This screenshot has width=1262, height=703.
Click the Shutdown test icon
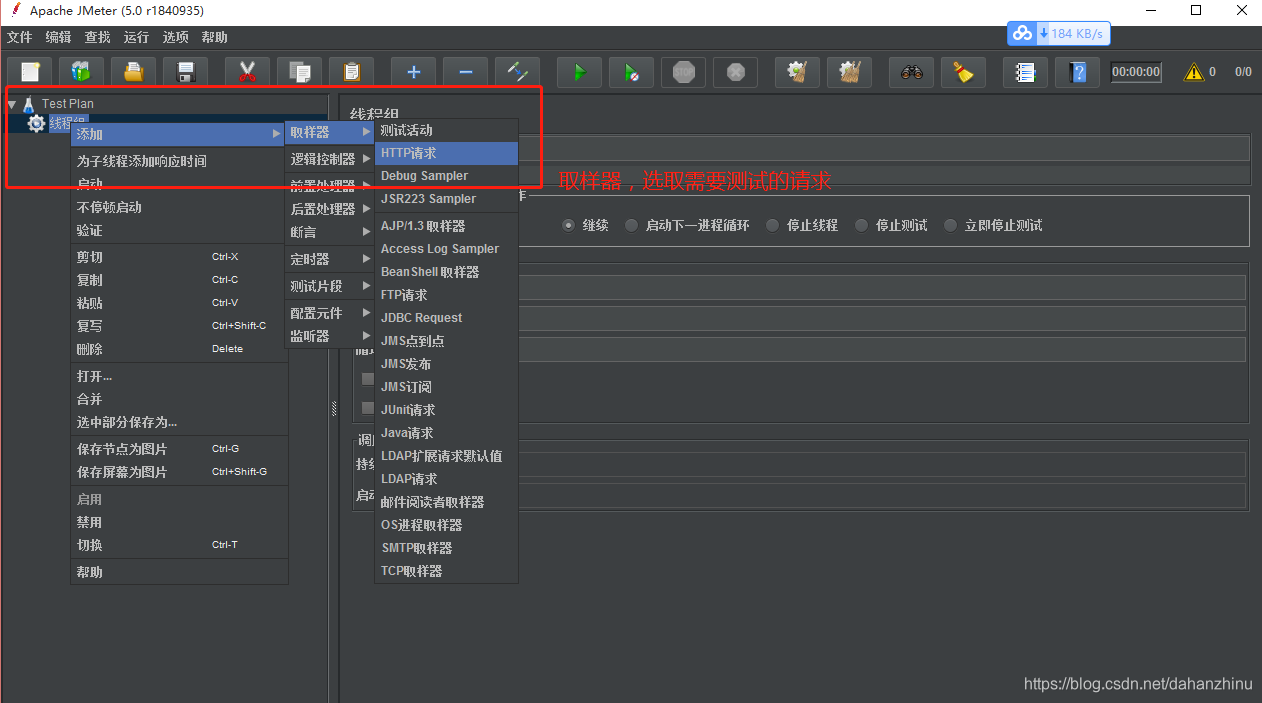(735, 72)
